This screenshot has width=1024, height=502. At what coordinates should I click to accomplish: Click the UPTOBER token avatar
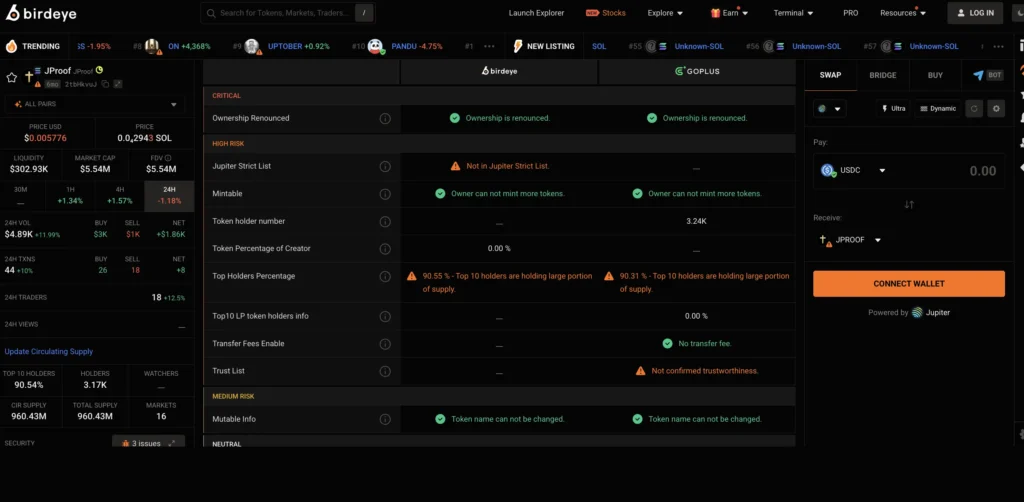(x=252, y=46)
